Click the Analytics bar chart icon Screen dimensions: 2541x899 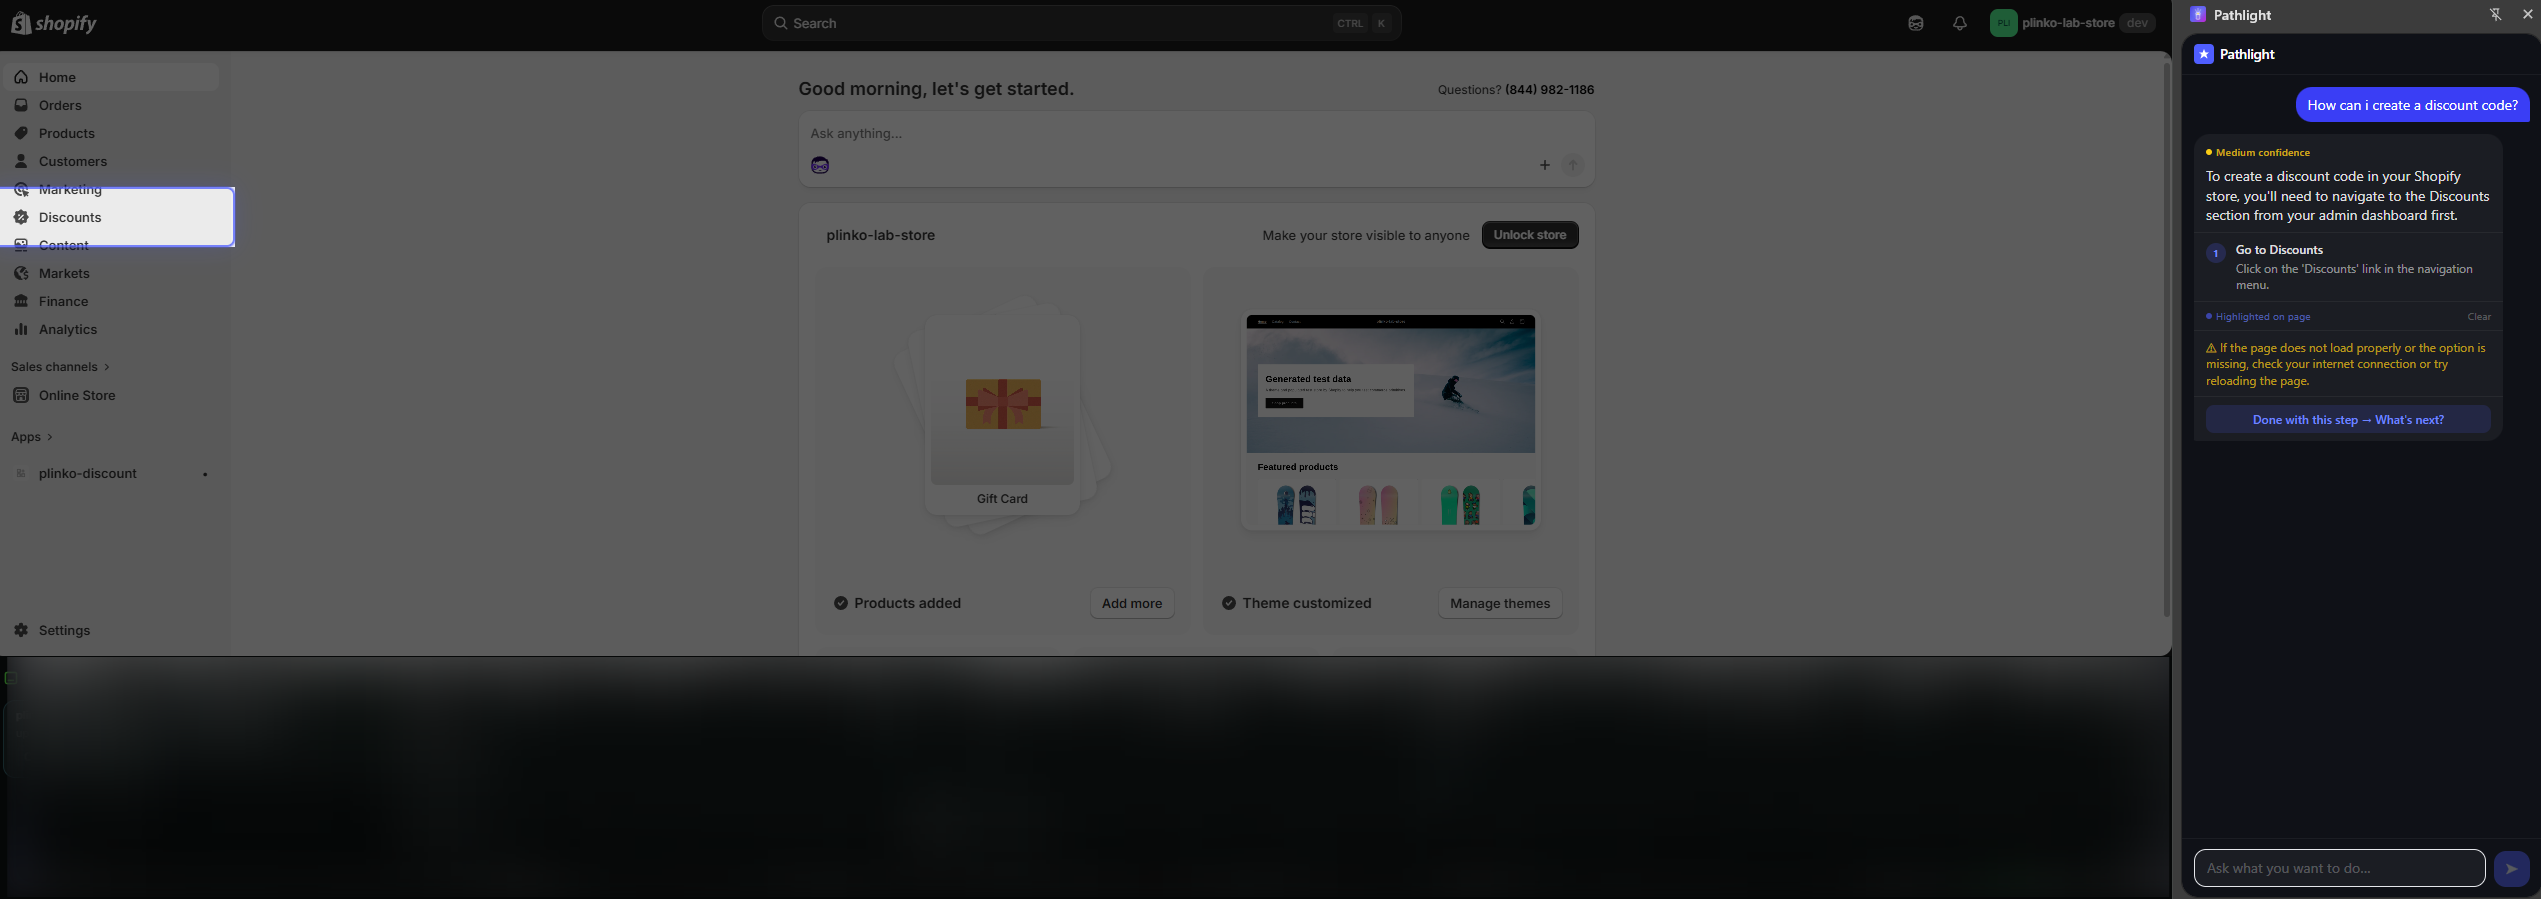(x=21, y=329)
